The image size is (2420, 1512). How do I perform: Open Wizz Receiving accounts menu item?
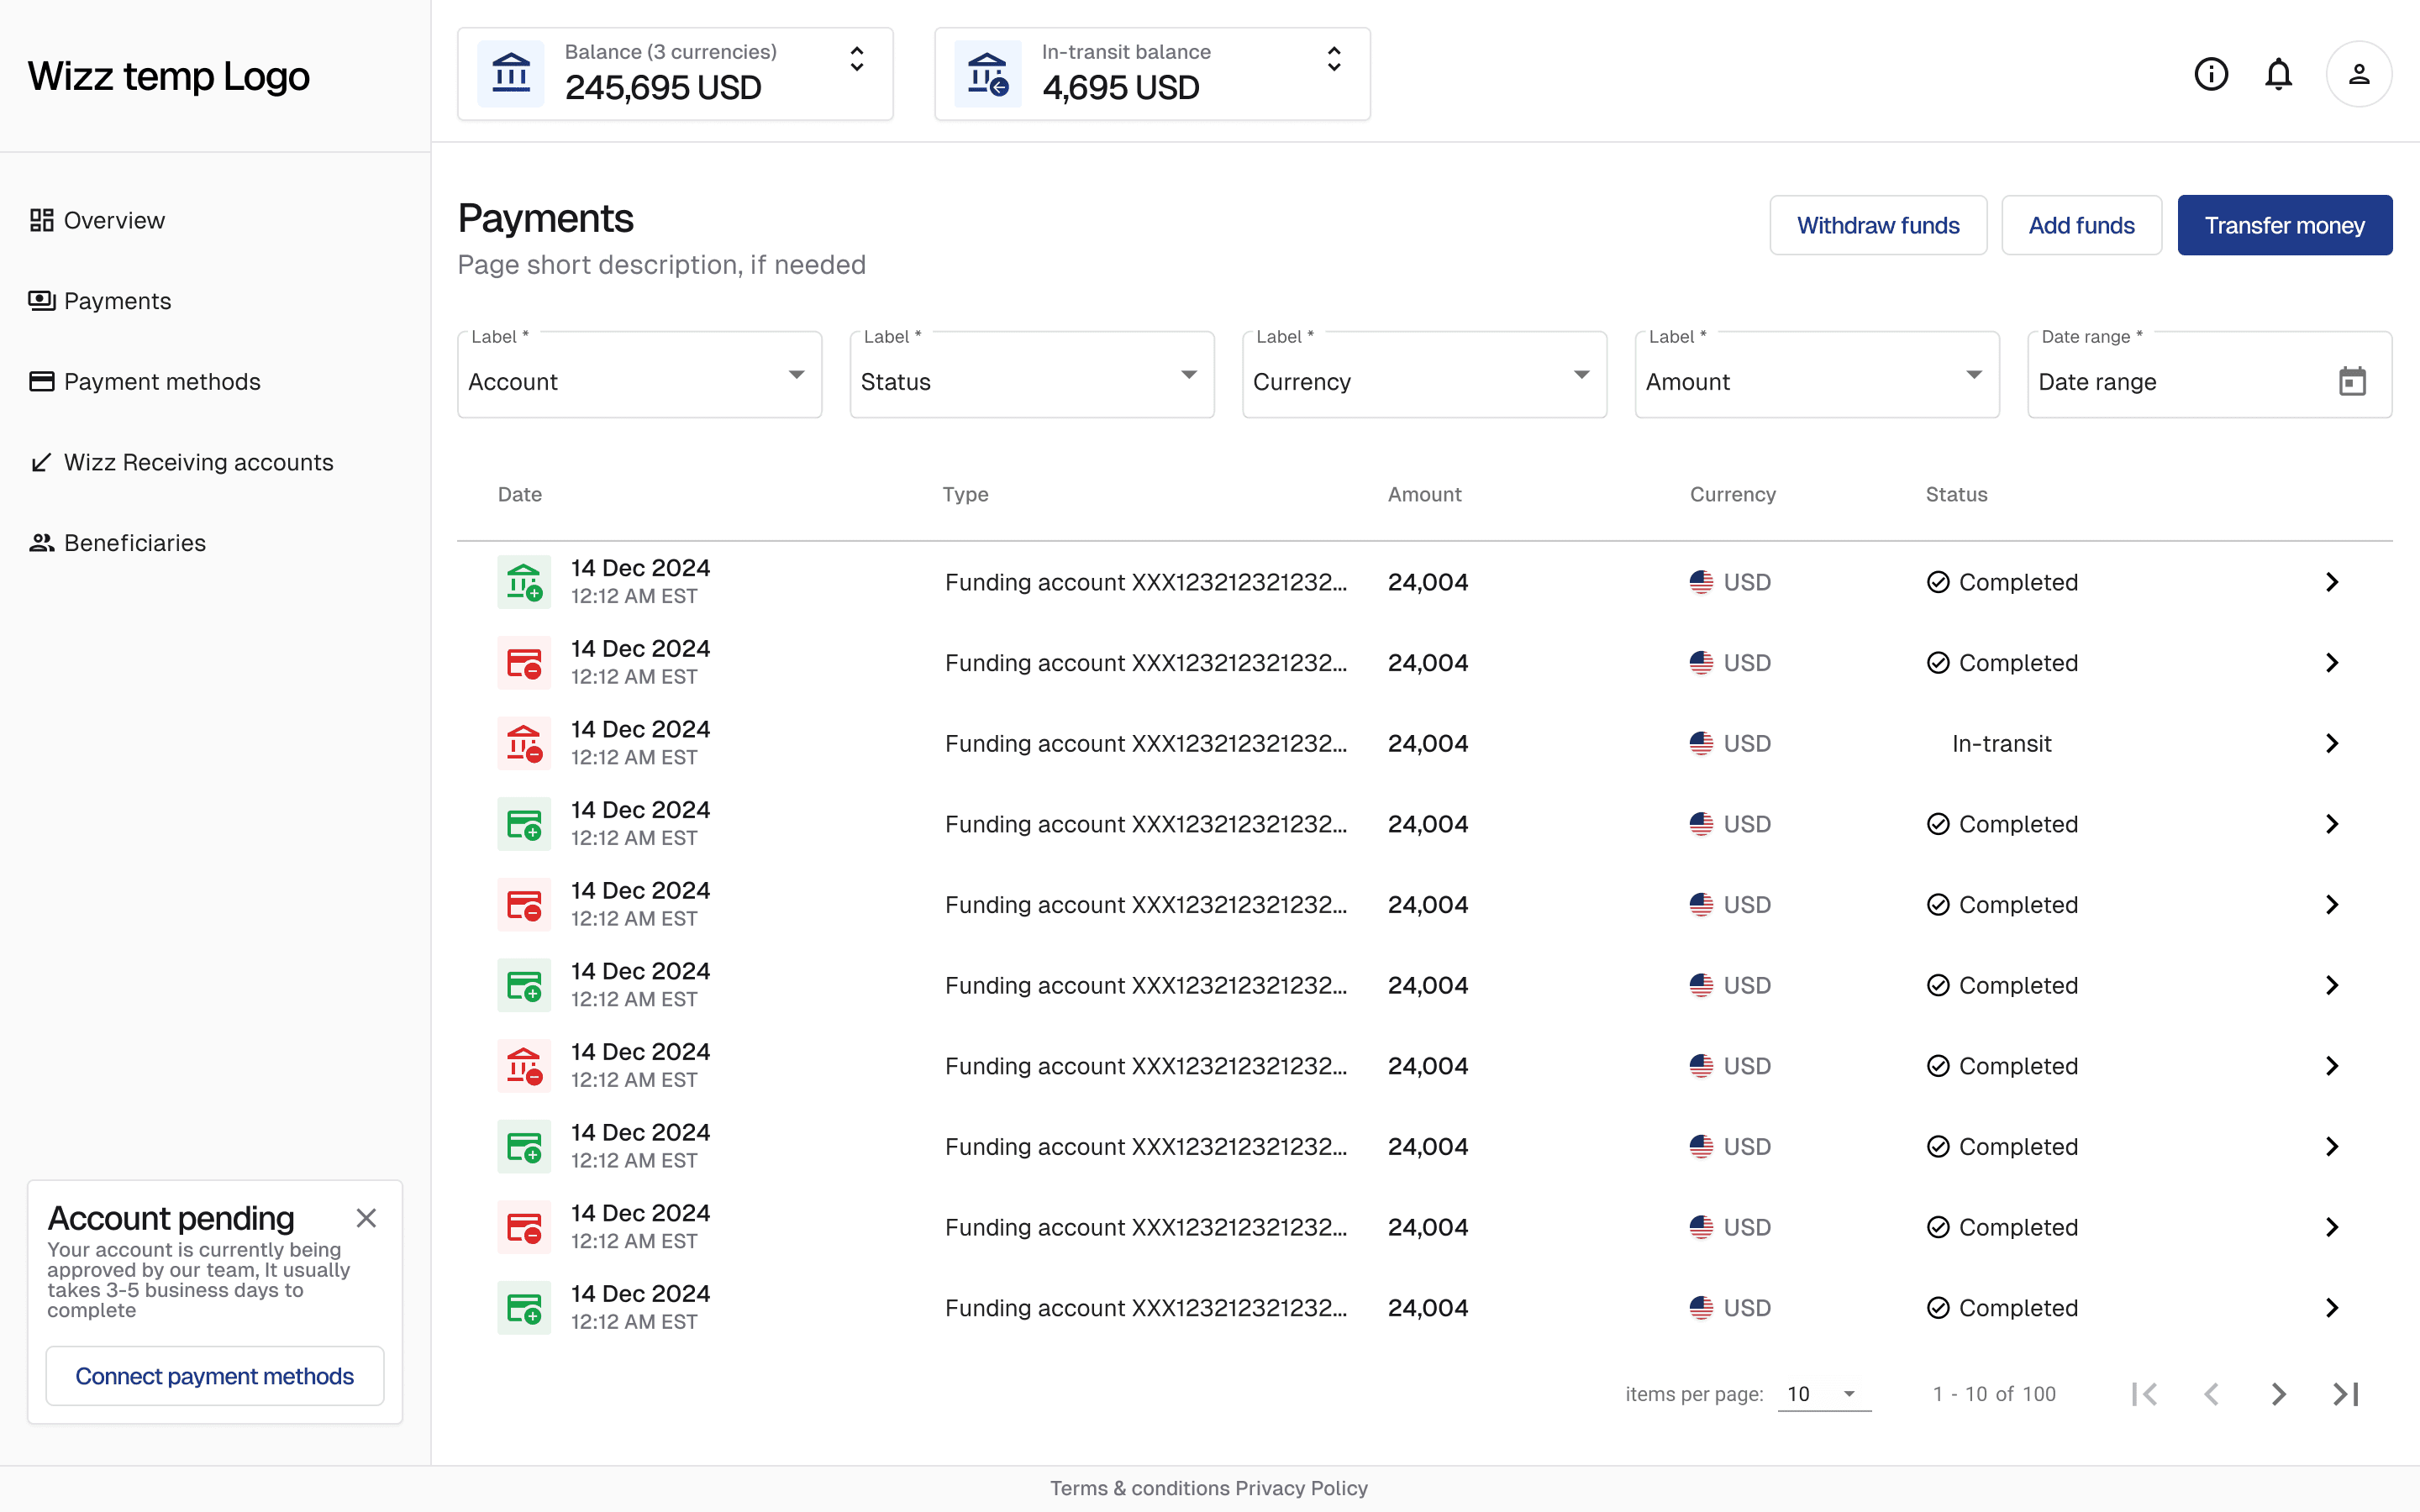[198, 462]
